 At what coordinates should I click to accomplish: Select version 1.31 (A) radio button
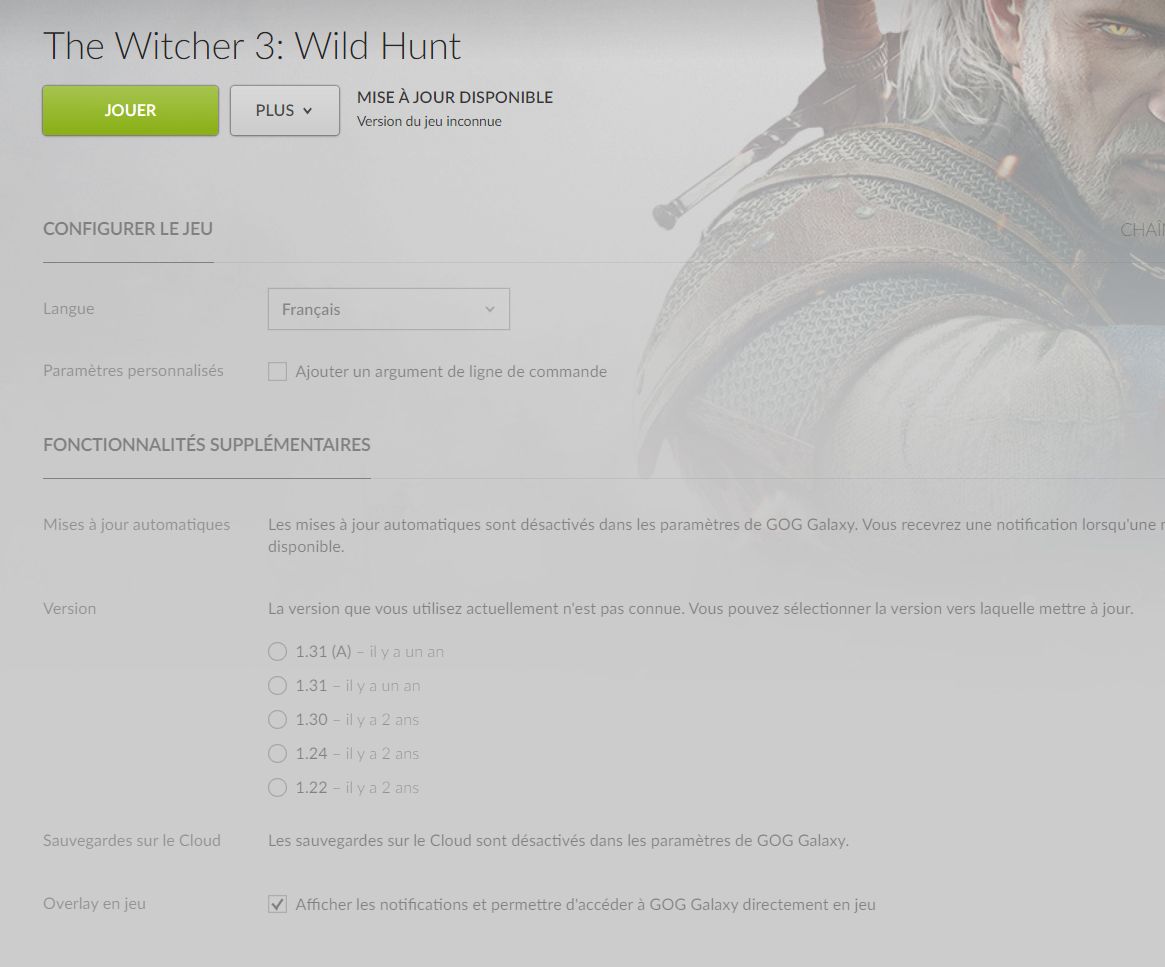277,651
